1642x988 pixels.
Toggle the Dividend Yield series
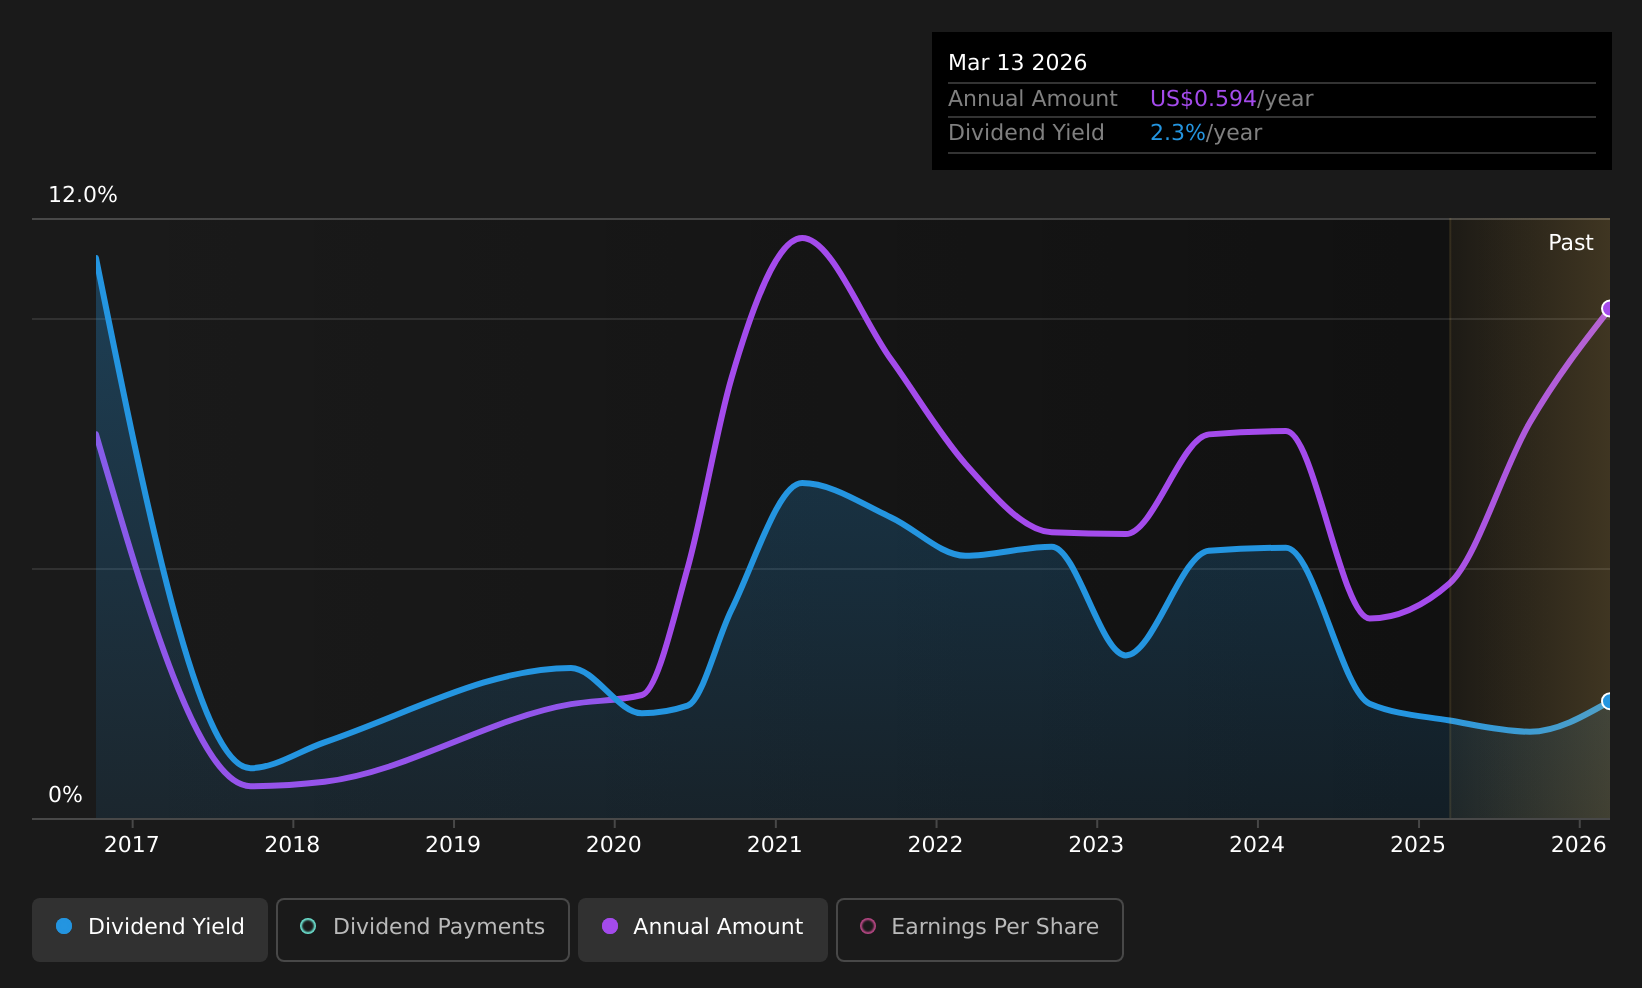pos(150,929)
